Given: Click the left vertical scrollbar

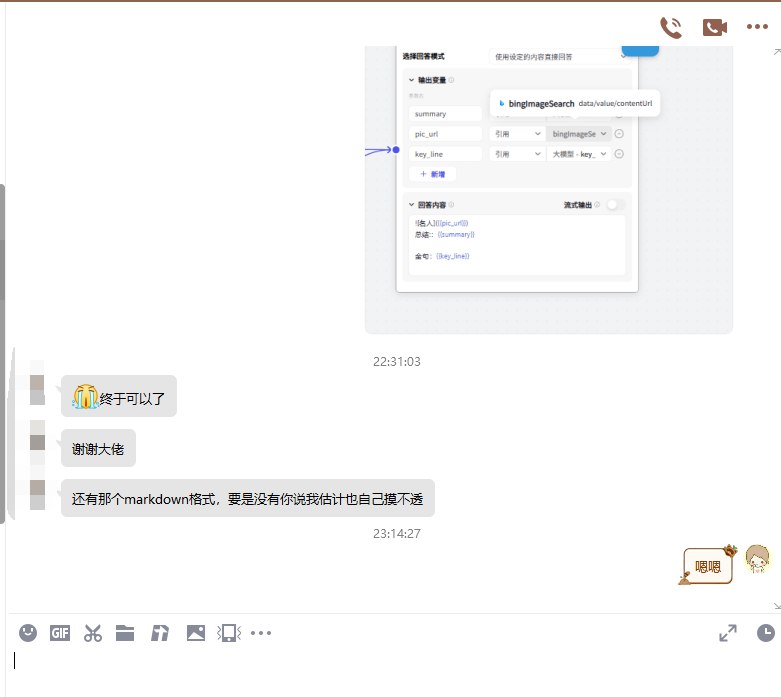Looking at the screenshot, I should point(2,354).
